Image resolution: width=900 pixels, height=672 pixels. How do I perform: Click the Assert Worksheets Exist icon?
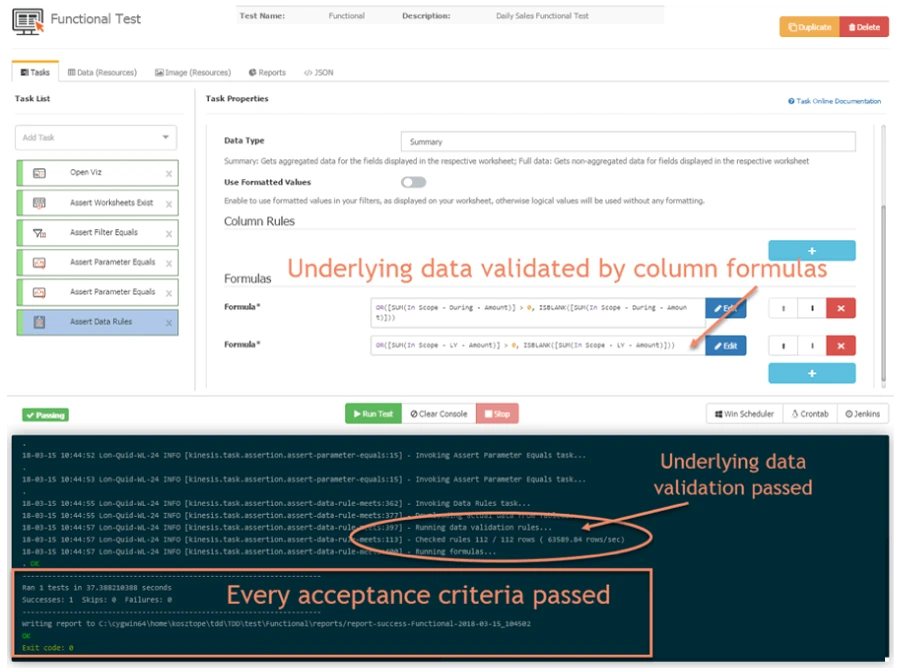pyautogui.click(x=38, y=203)
